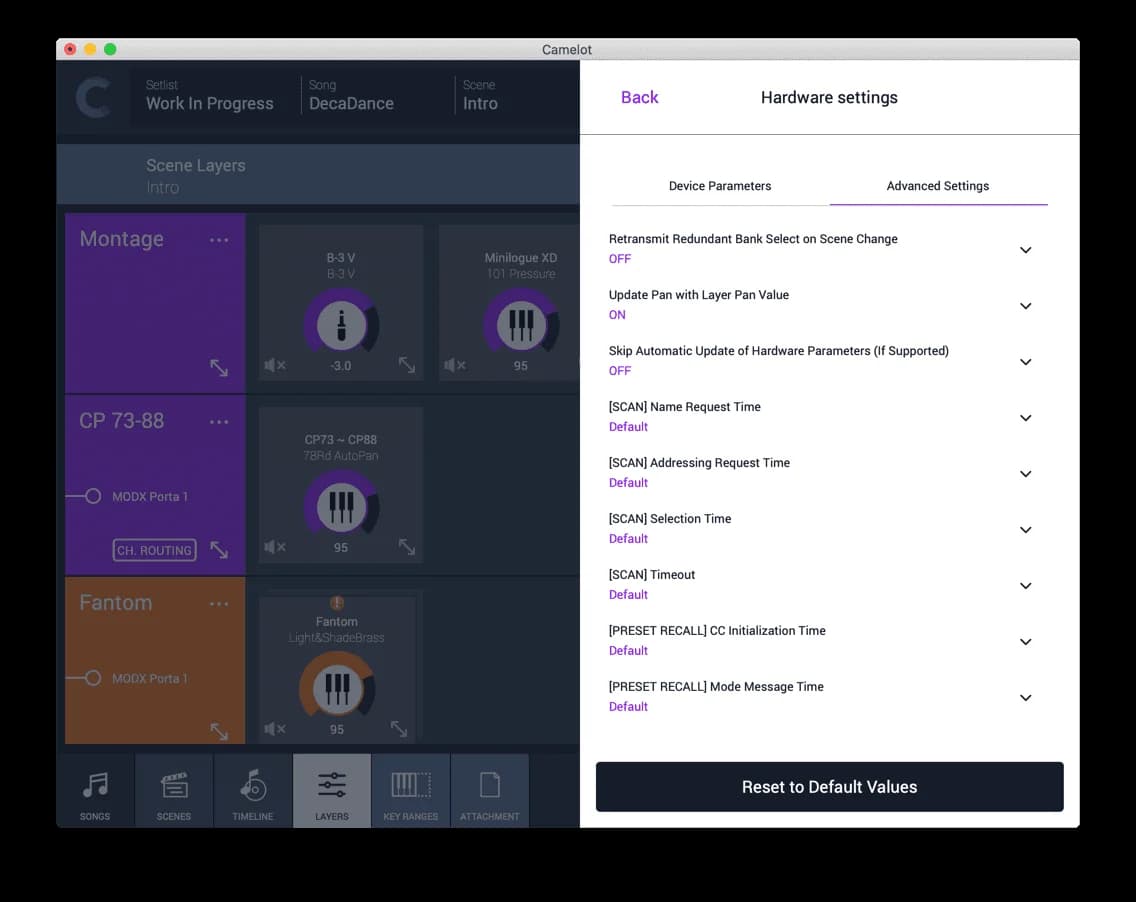The height and width of the screenshot is (902, 1136).
Task: Expand Retransmit Redundant Bank Select setting
Action: point(1025,249)
